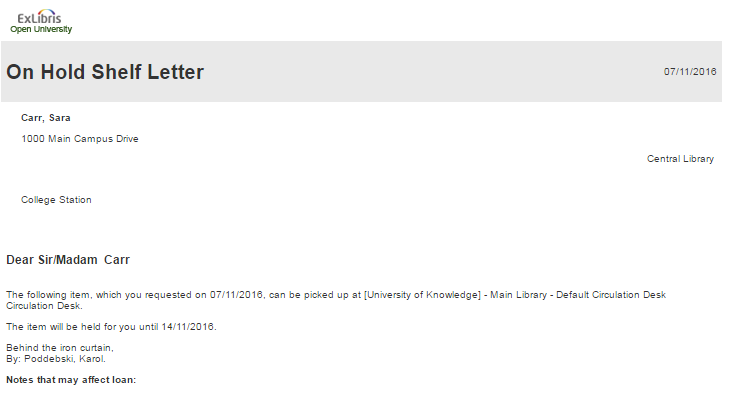The image size is (742, 400).
Task: Click the Dear Sir/Madam Carr greeting
Action: click(68, 260)
